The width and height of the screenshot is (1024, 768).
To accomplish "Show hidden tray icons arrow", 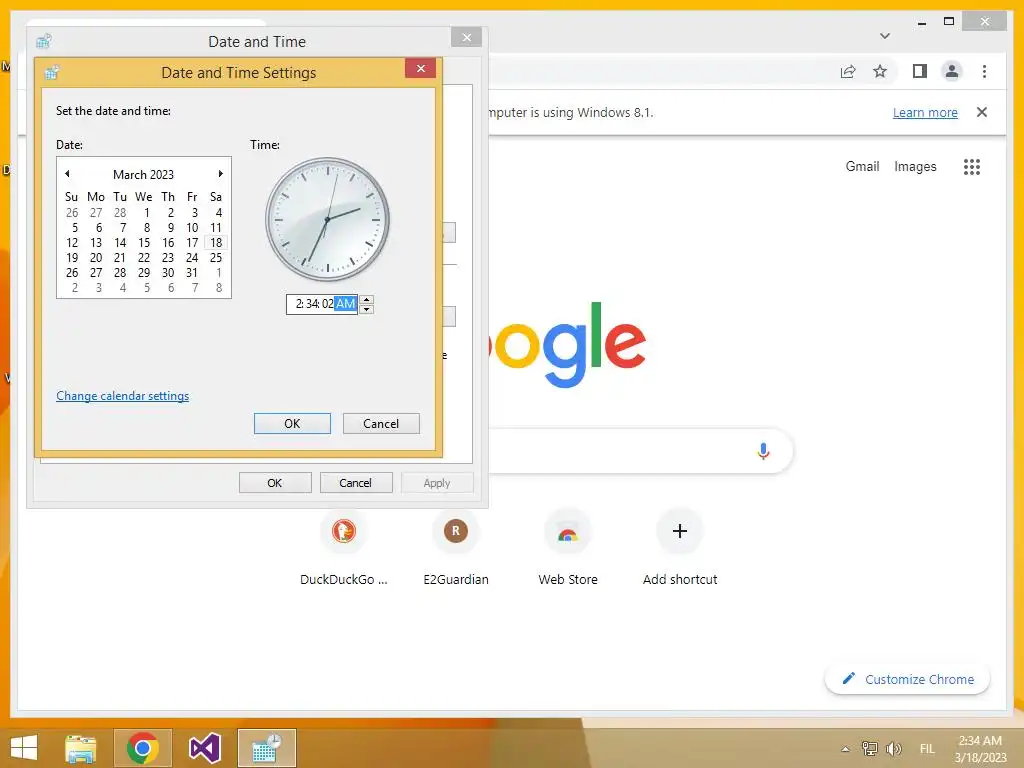I will point(845,749).
